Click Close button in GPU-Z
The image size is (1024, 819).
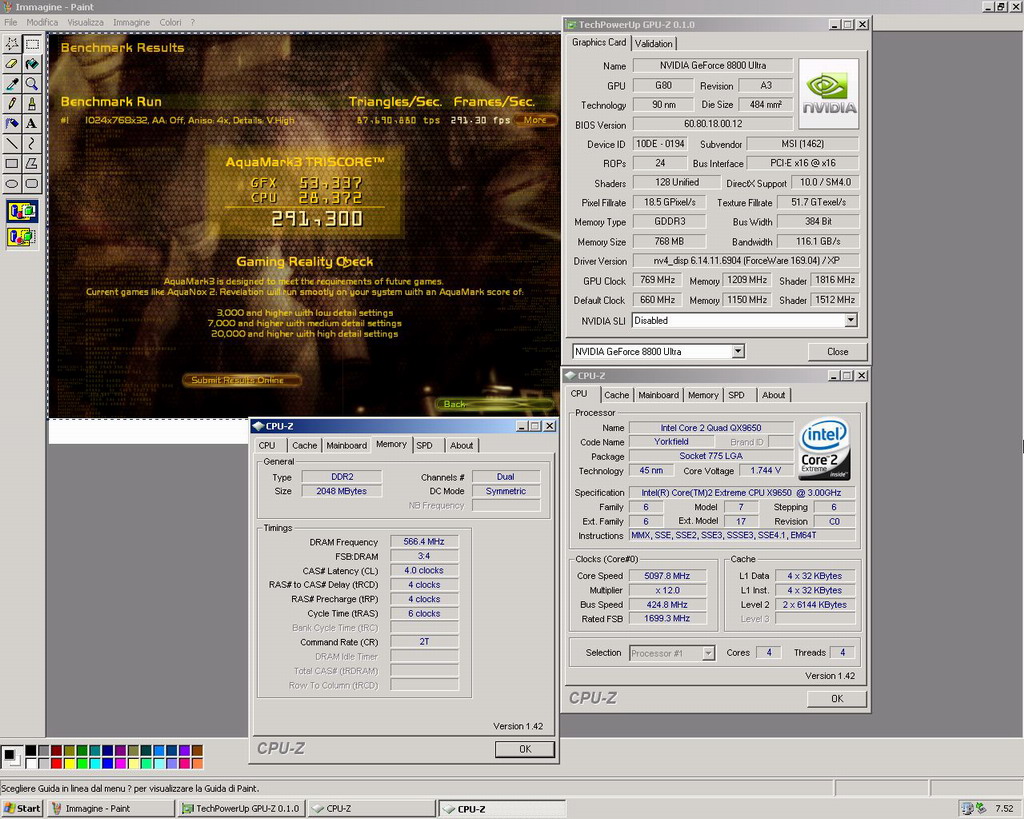837,351
